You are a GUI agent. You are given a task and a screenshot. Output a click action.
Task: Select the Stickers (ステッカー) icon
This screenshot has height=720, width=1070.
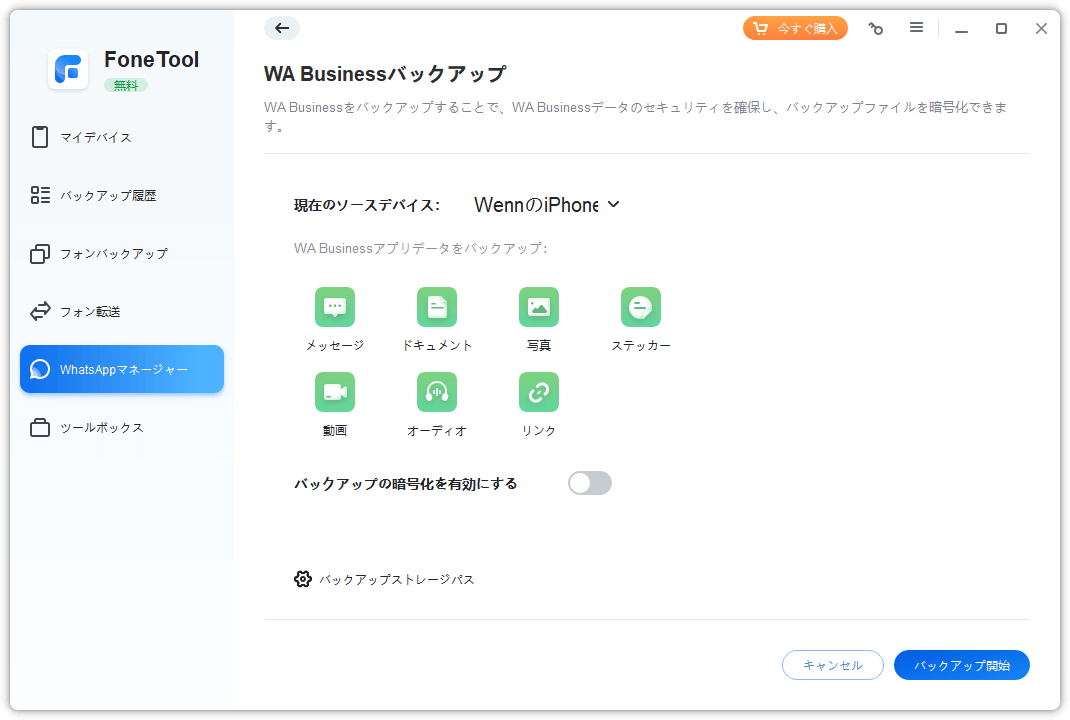coord(641,307)
